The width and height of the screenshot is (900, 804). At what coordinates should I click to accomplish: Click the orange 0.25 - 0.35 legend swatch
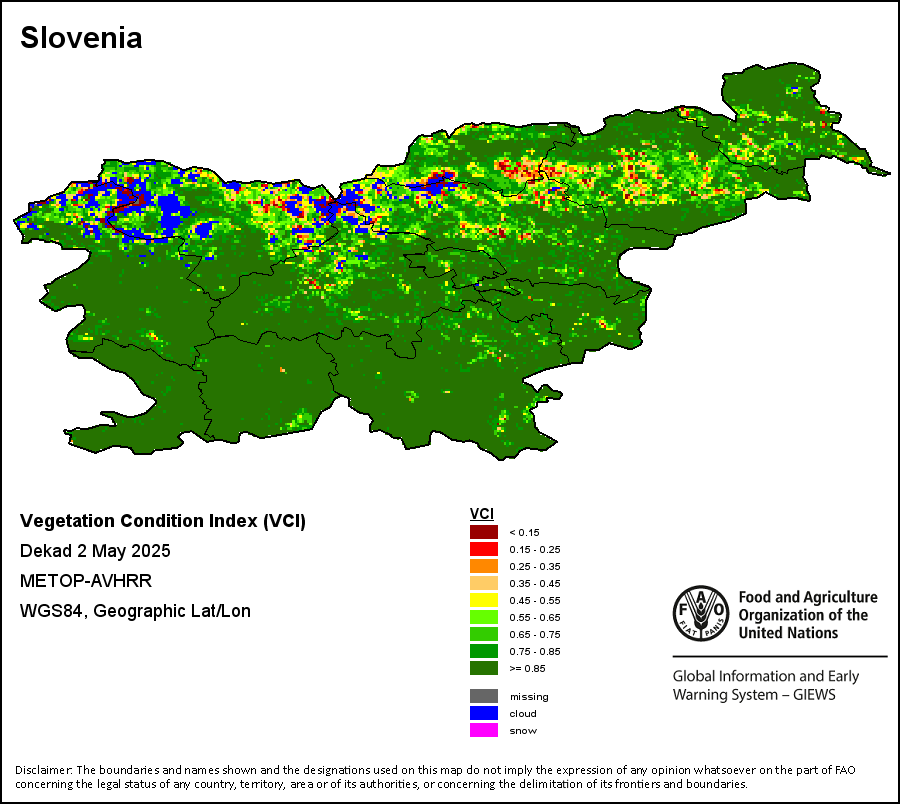pyautogui.click(x=484, y=566)
